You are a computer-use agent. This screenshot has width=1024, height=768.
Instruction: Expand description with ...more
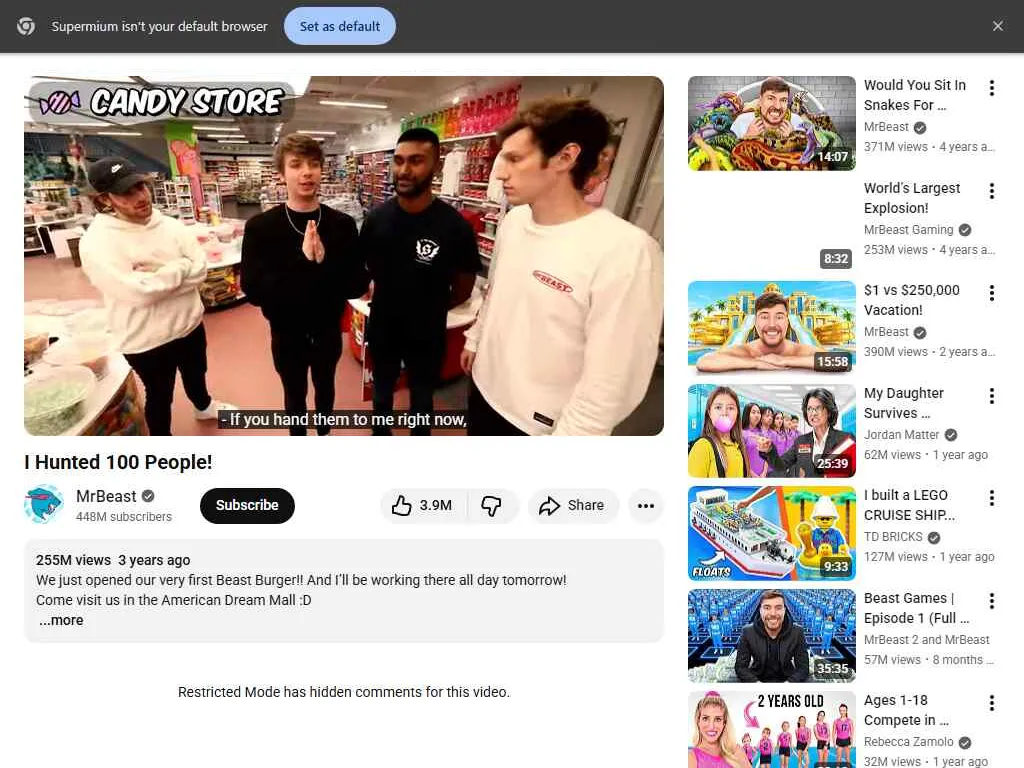click(61, 620)
